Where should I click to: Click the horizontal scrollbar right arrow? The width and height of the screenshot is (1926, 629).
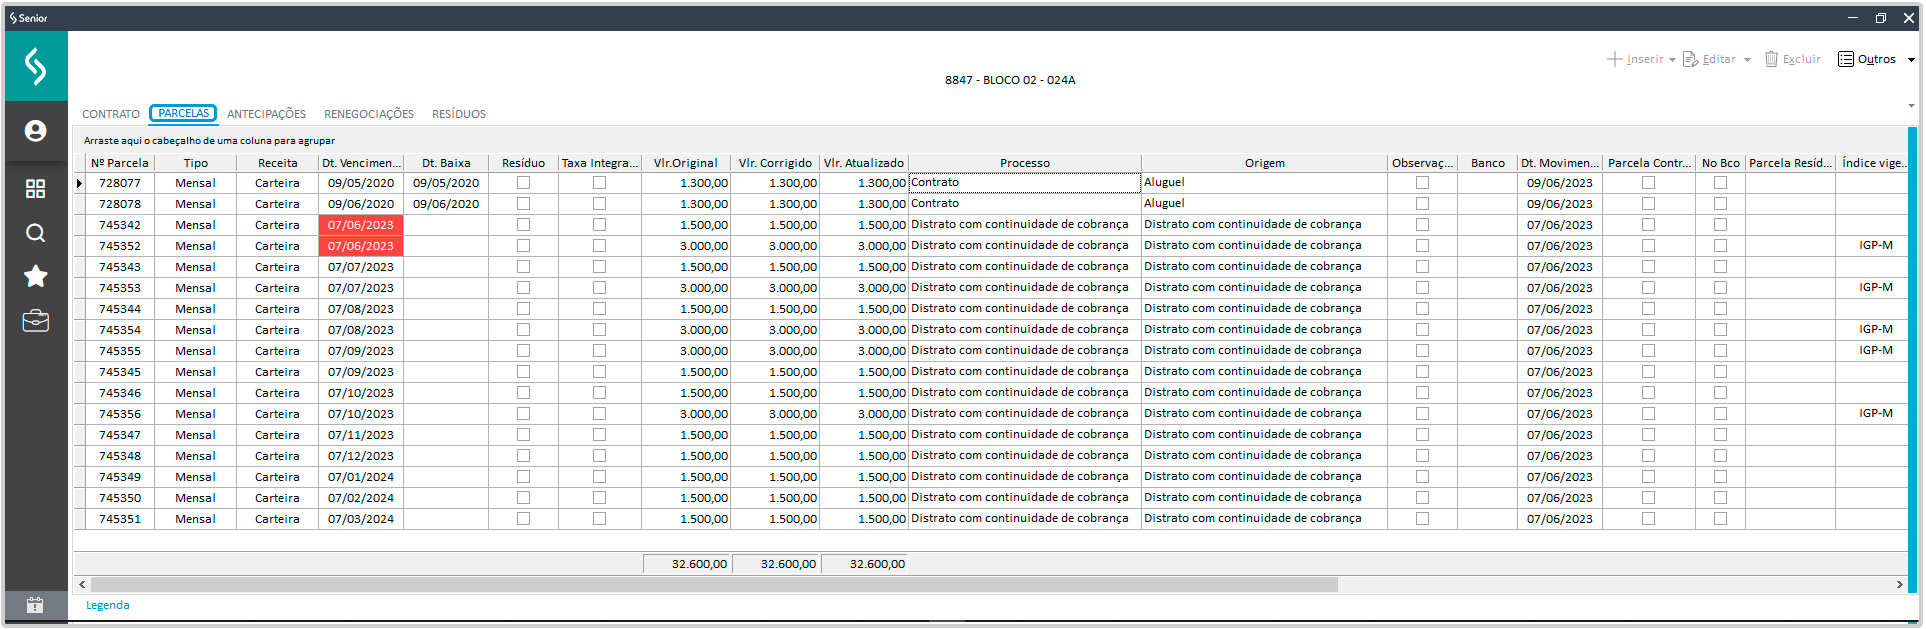pyautogui.click(x=1899, y=584)
